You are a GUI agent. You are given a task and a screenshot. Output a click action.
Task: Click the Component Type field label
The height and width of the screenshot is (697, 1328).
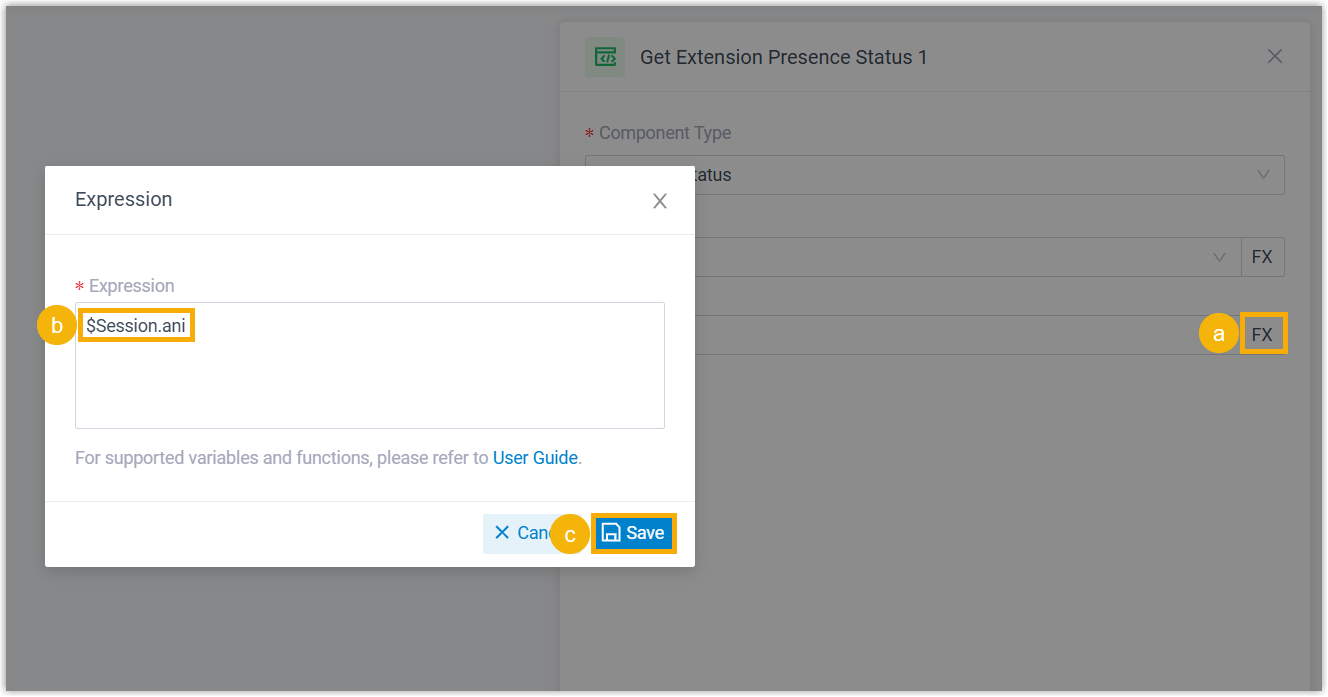pos(664,133)
